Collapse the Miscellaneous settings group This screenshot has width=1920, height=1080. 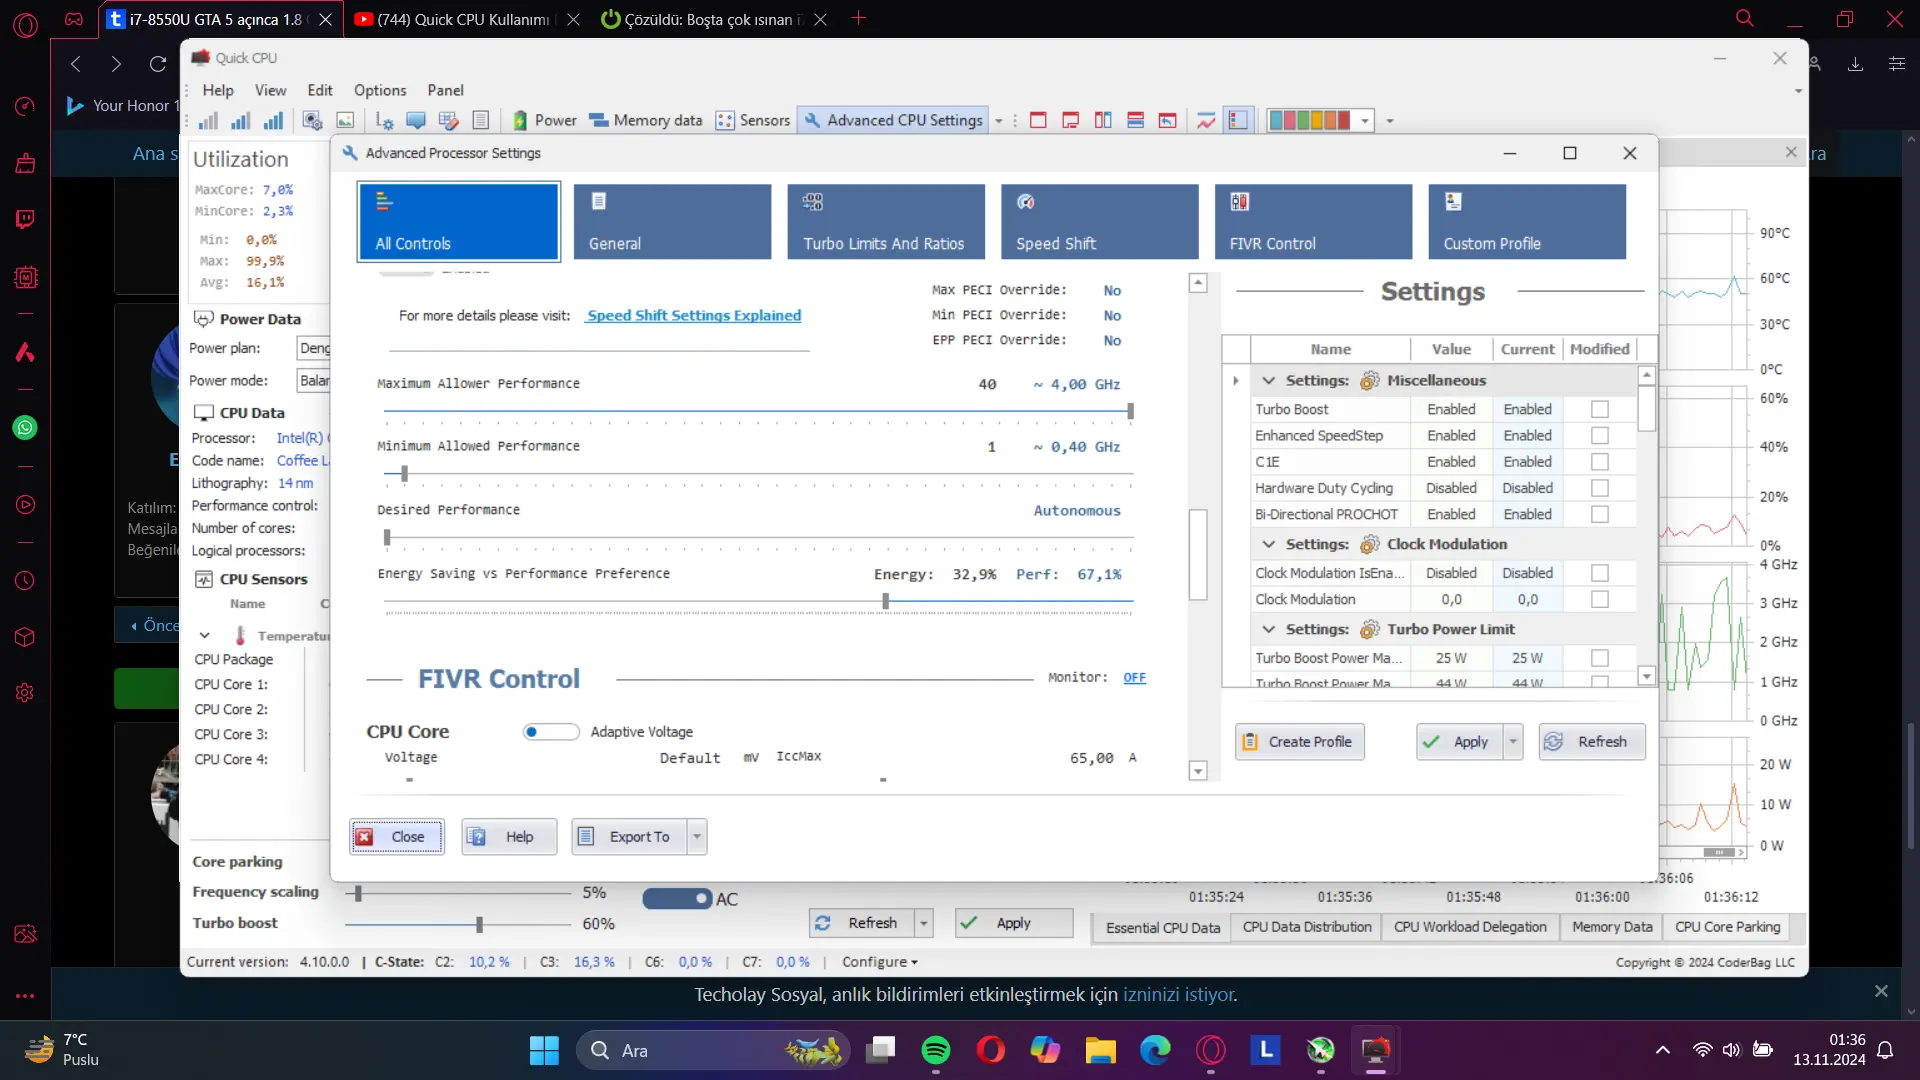tap(1269, 380)
